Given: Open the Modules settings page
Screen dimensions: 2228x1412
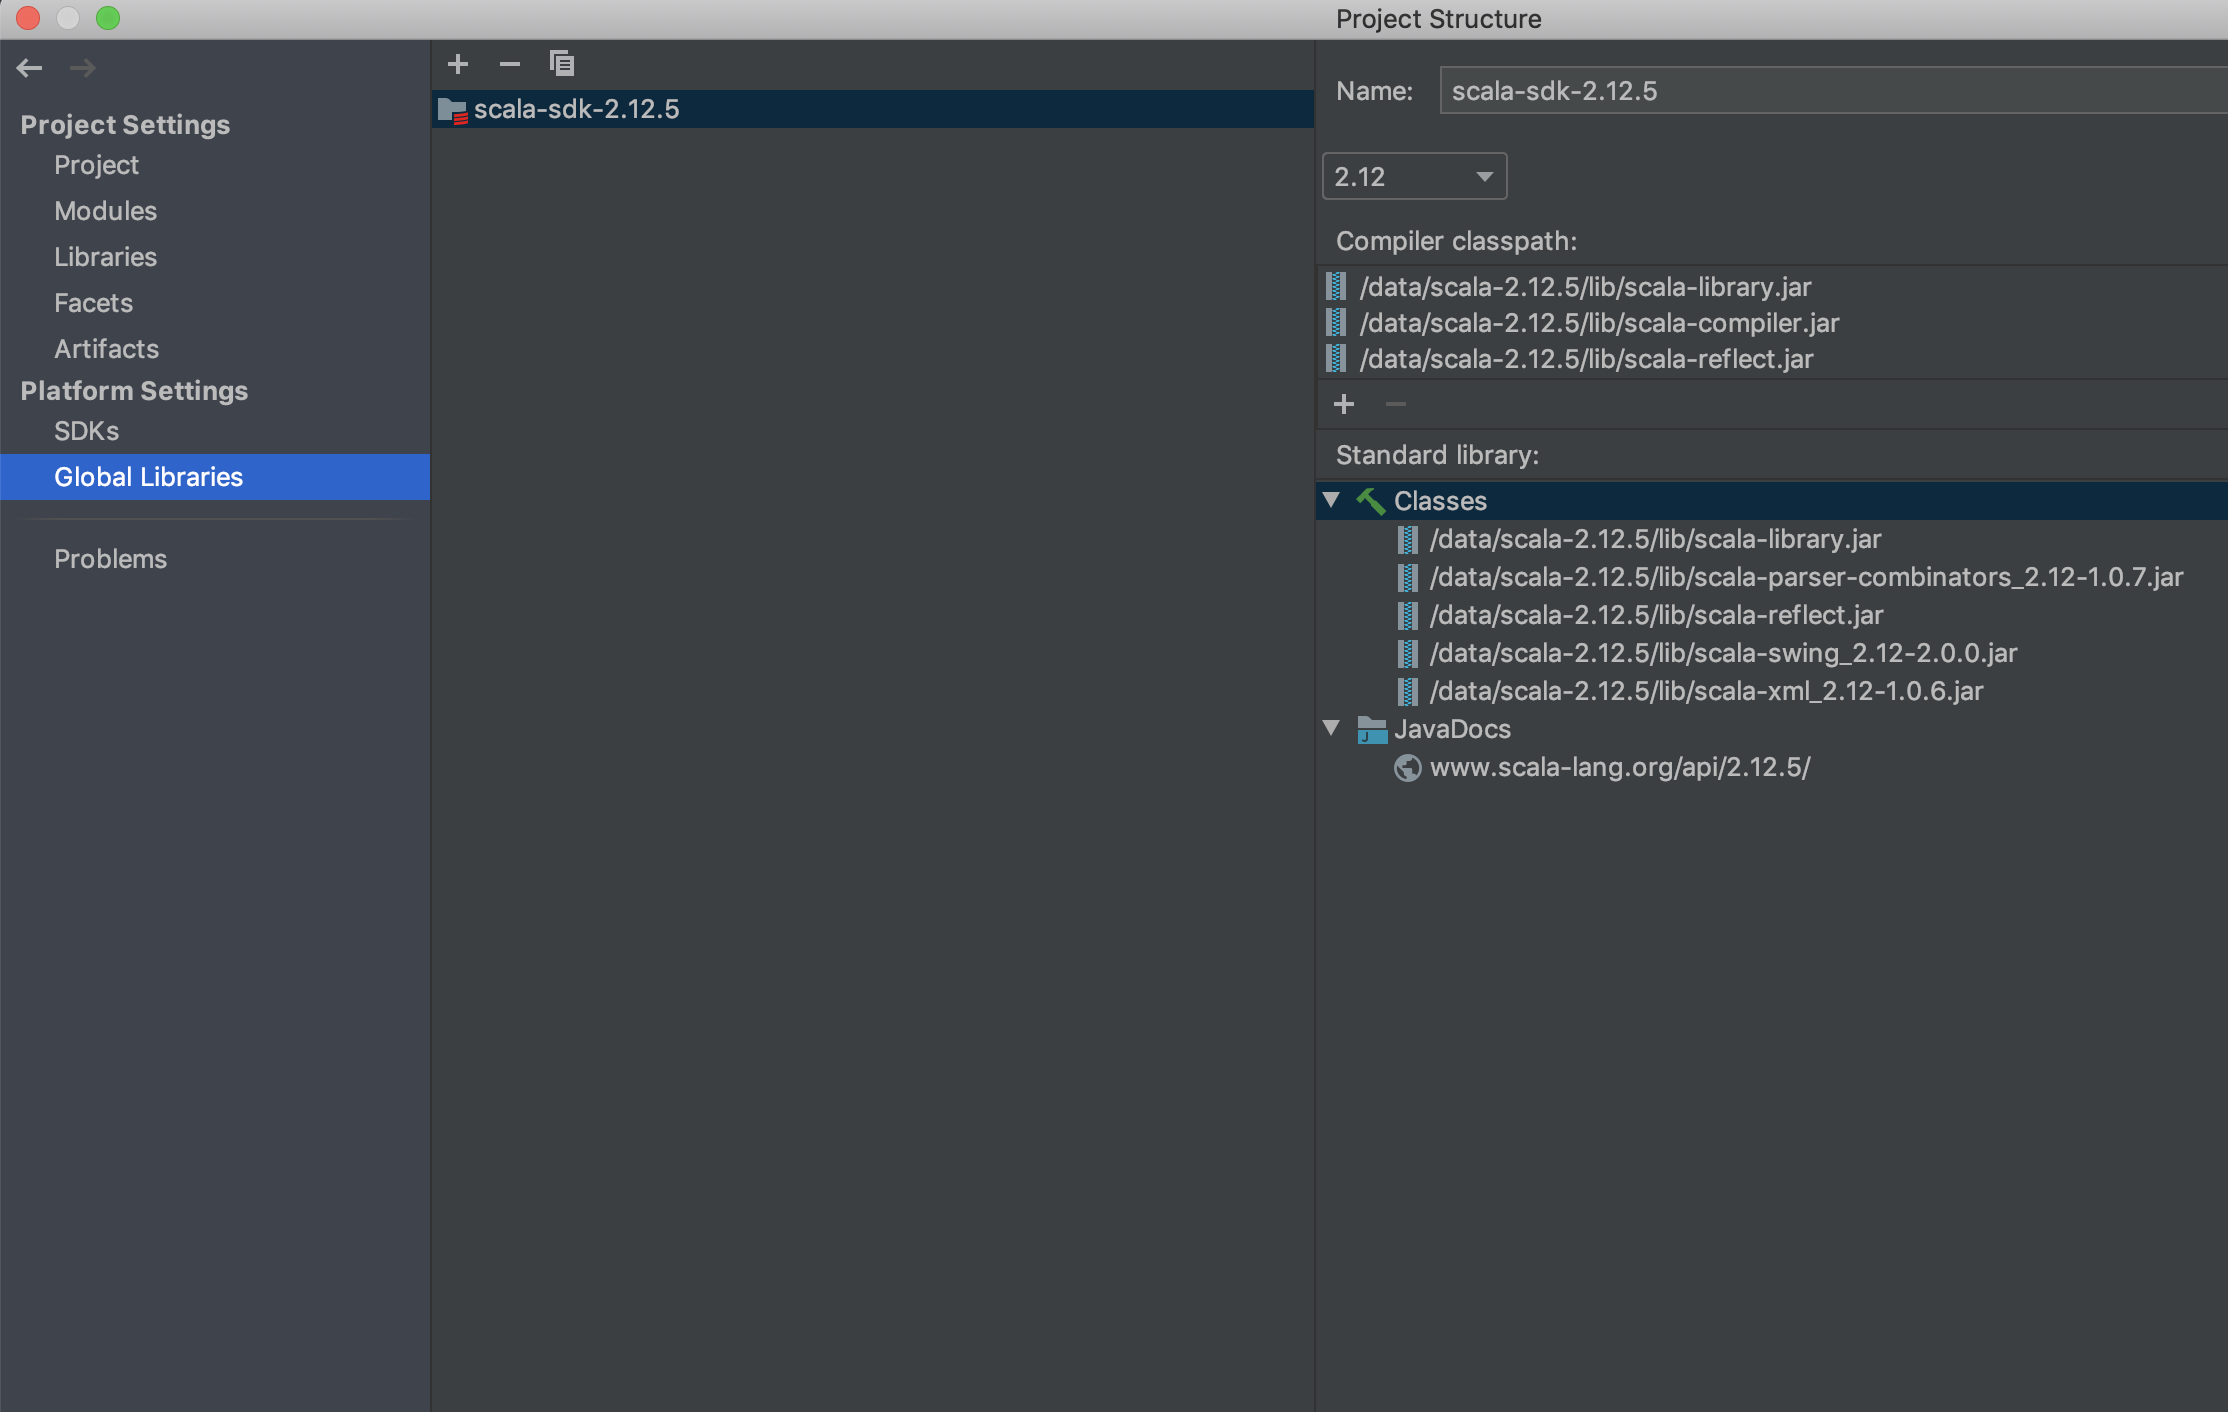Looking at the screenshot, I should 105,211.
